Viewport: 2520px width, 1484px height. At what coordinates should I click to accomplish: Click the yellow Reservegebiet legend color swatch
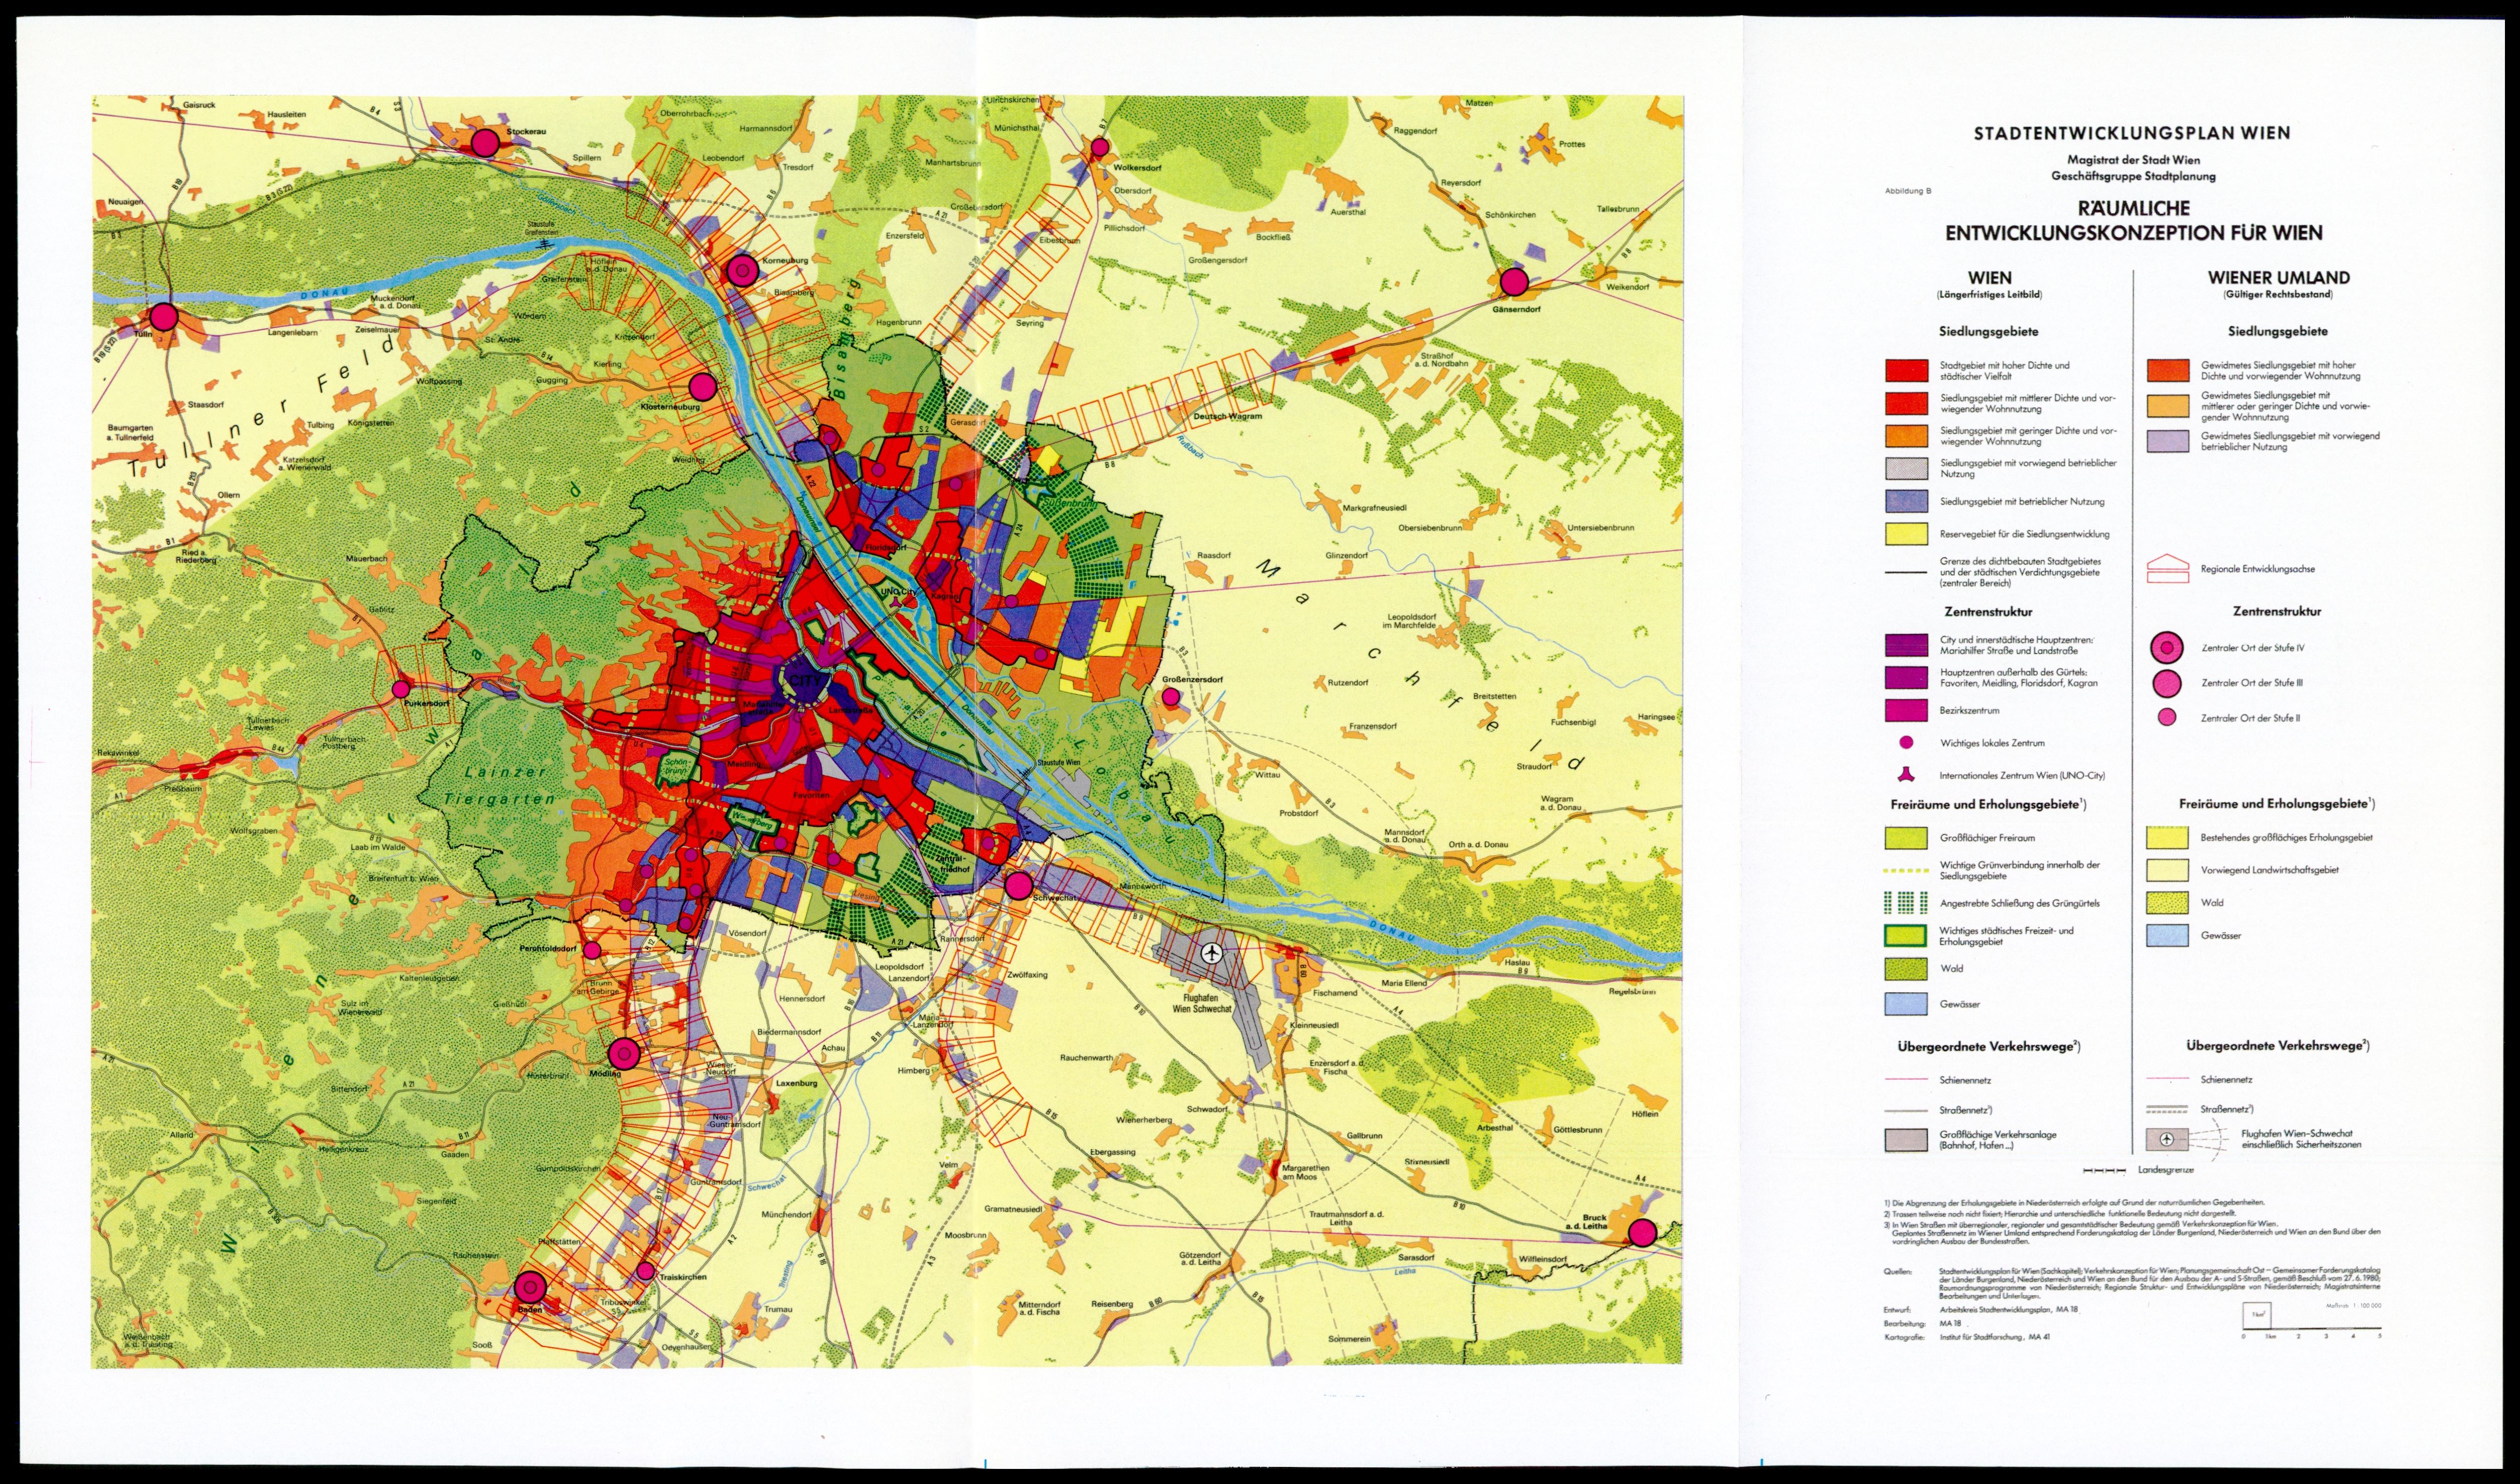click(1906, 534)
